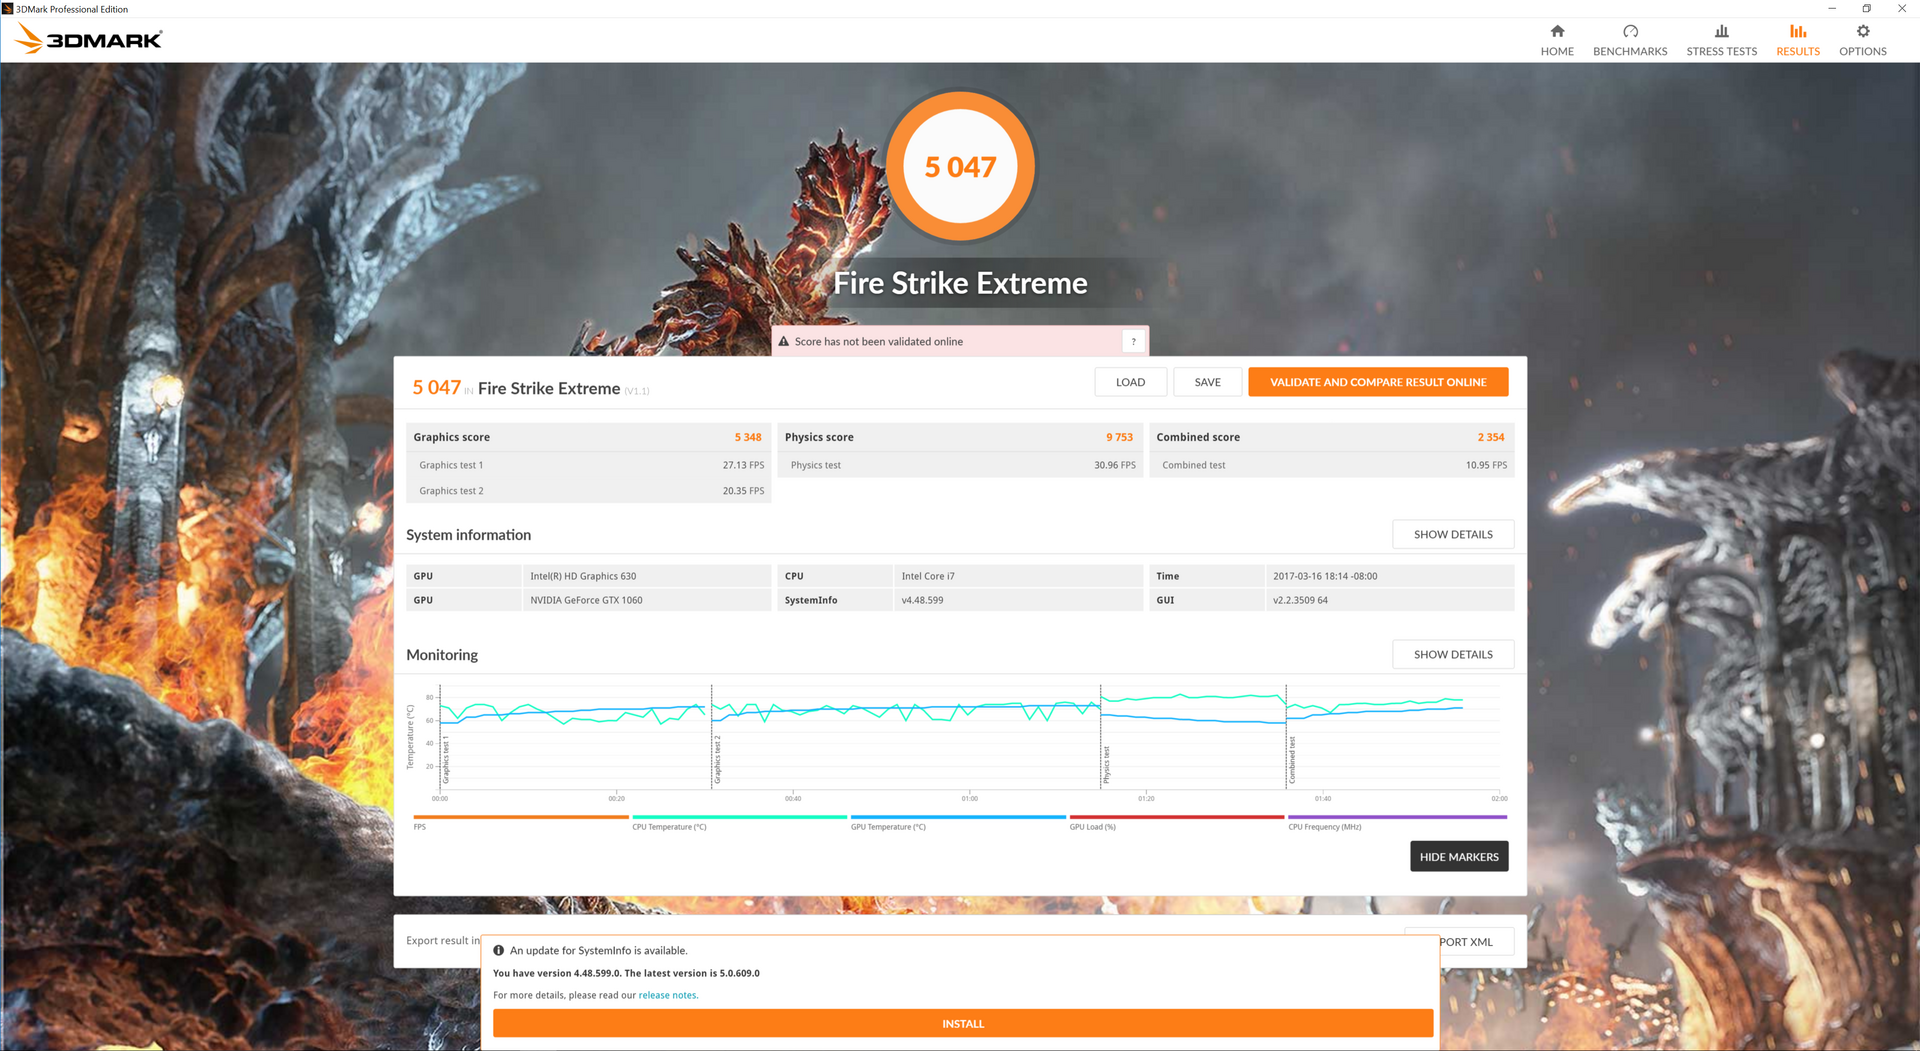1920x1051 pixels.
Task: Go to the Home tab
Action: [x=1557, y=40]
